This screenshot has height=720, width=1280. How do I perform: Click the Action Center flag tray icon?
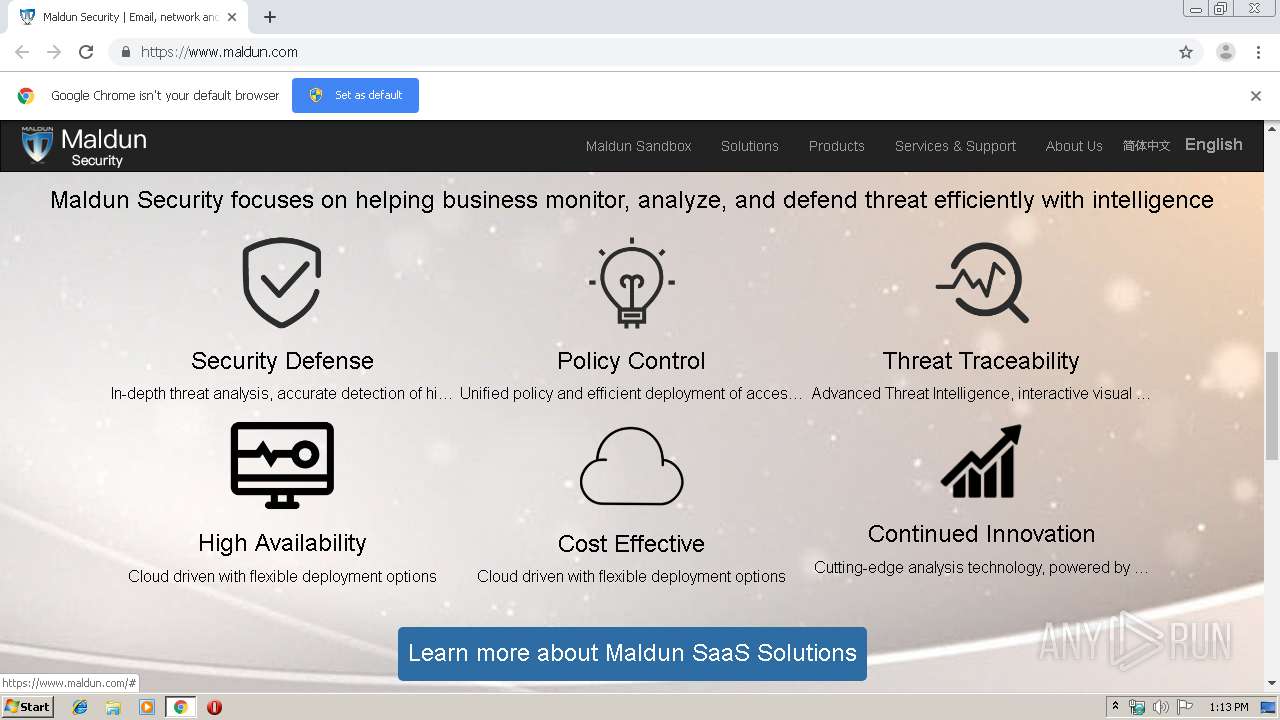click(x=1185, y=707)
